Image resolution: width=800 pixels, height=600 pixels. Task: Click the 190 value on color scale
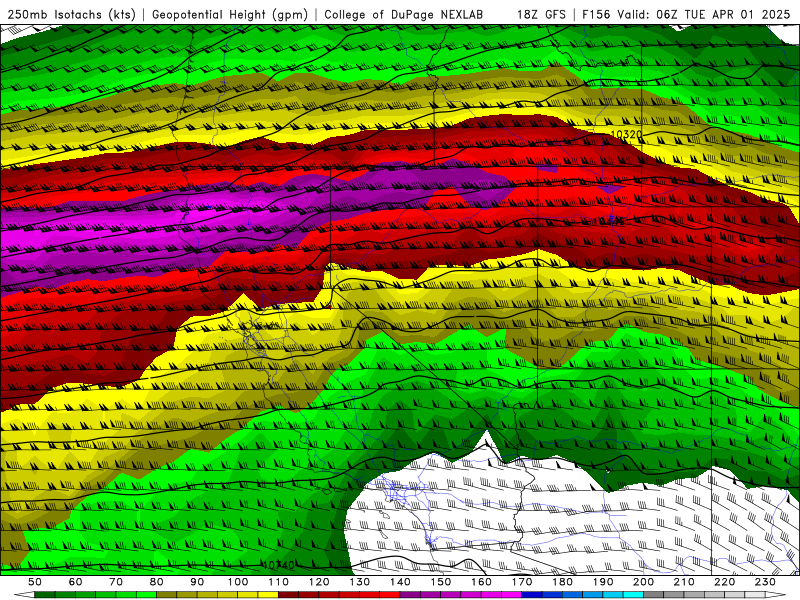pyautogui.click(x=603, y=582)
